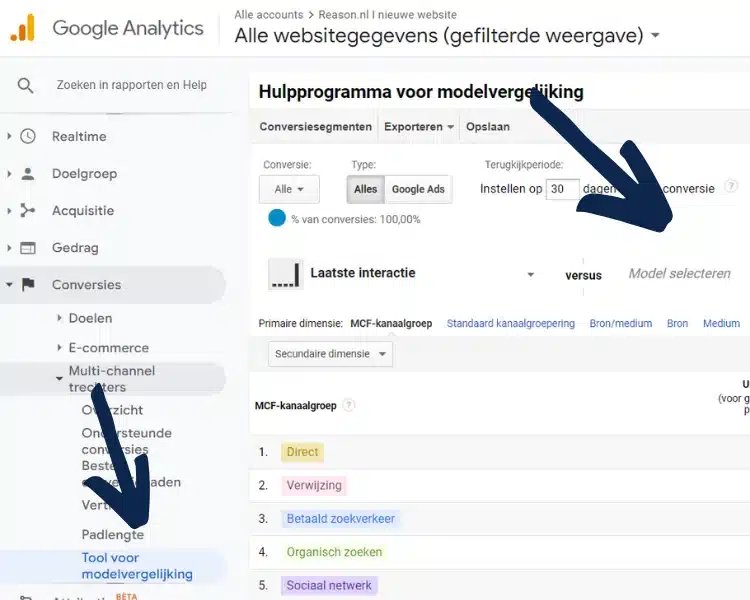
Task: Select MCF-kanaalgroep primary dimension
Action: [x=391, y=323]
